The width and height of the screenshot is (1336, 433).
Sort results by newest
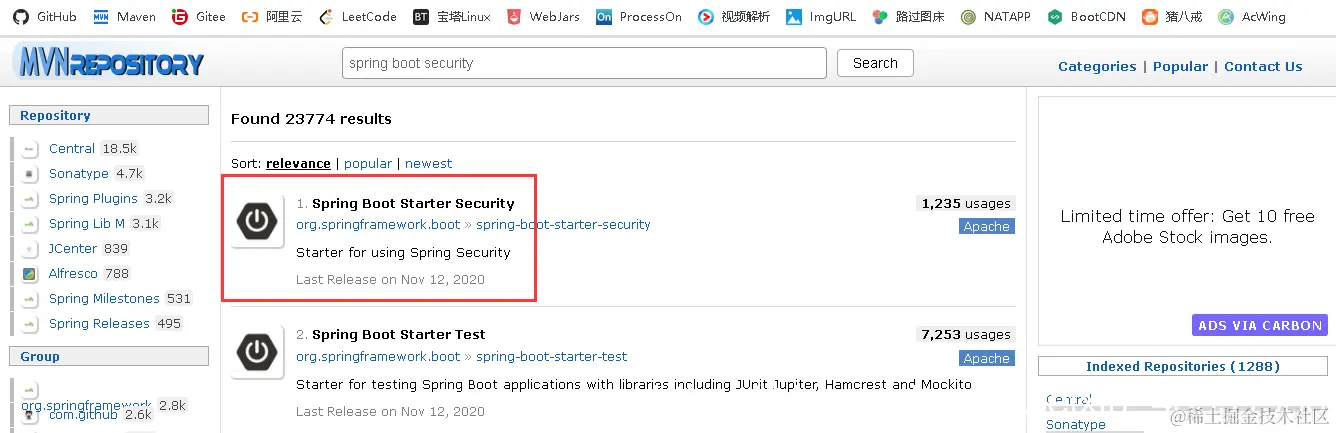pyautogui.click(x=428, y=163)
